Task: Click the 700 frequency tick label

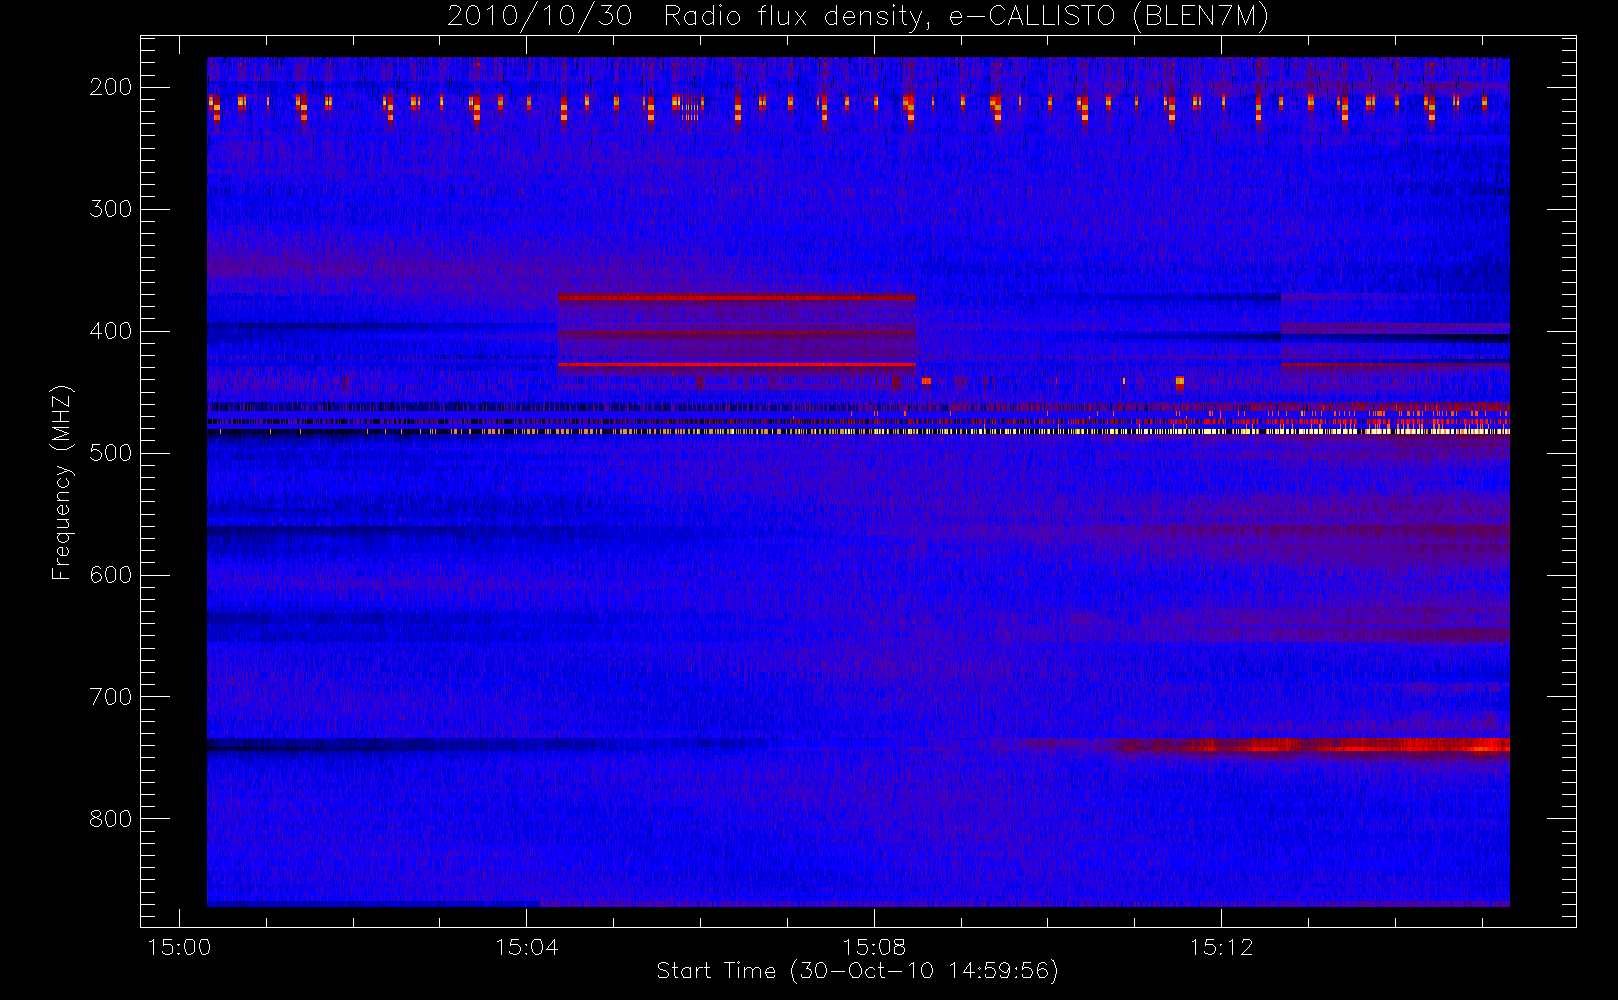Action: pos(110,697)
